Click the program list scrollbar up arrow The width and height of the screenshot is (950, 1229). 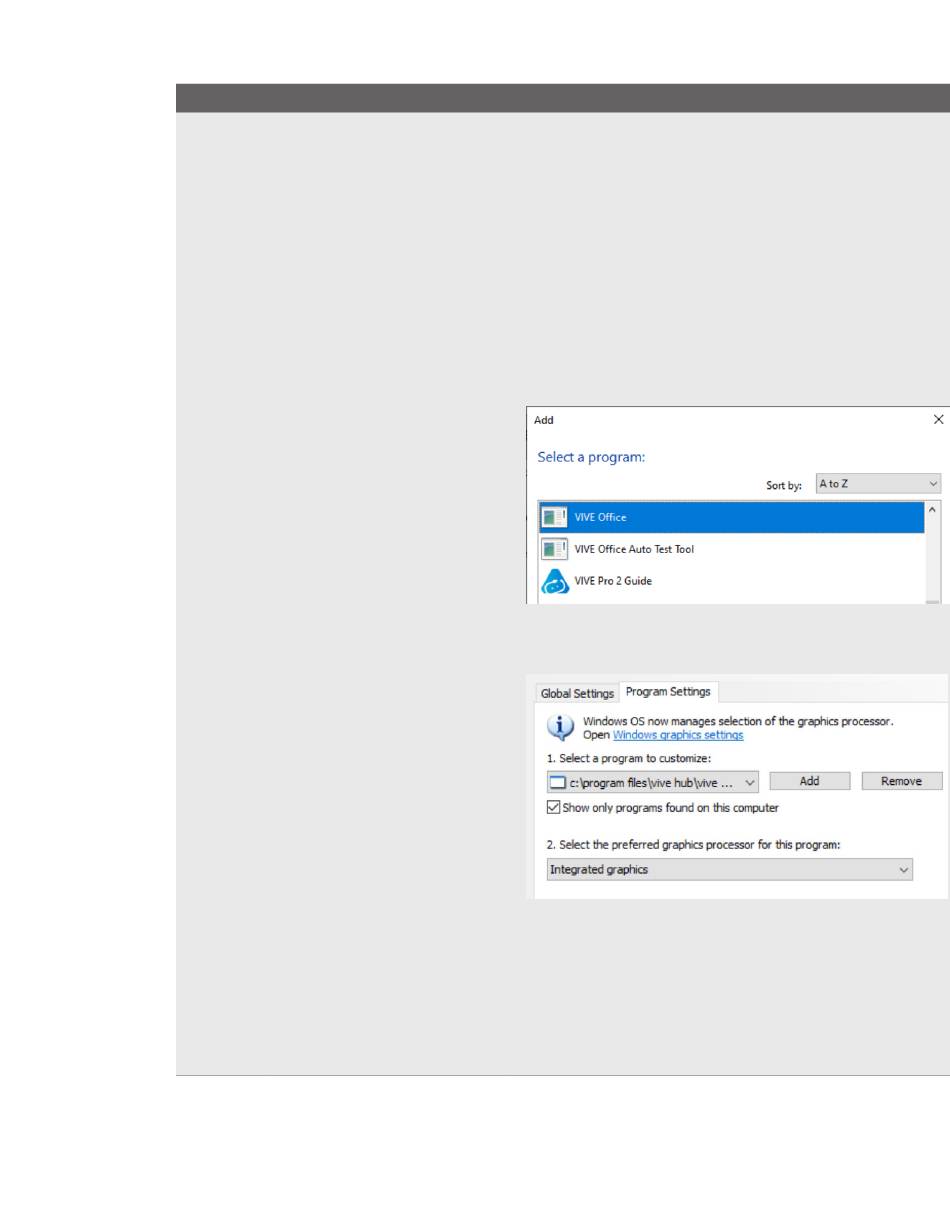coord(934,511)
